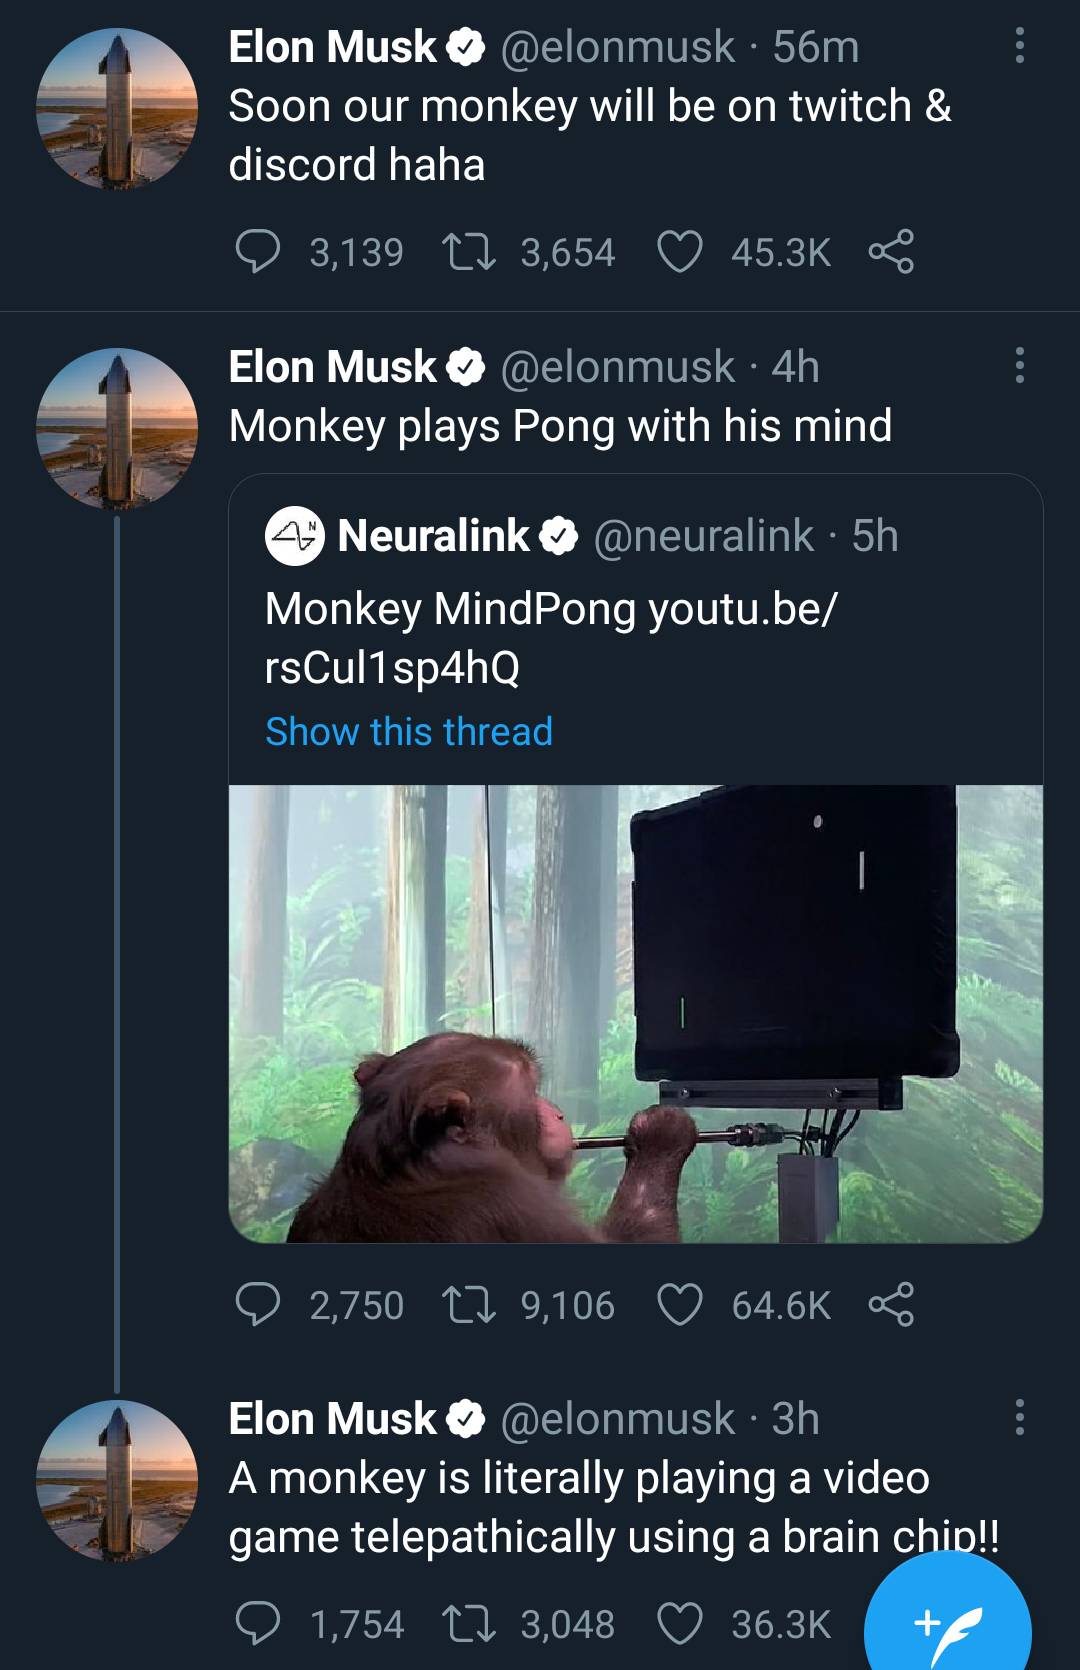Viewport: 1080px width, 1670px height.
Task: Retweet the brain chip tweet
Action: [x=469, y=1624]
